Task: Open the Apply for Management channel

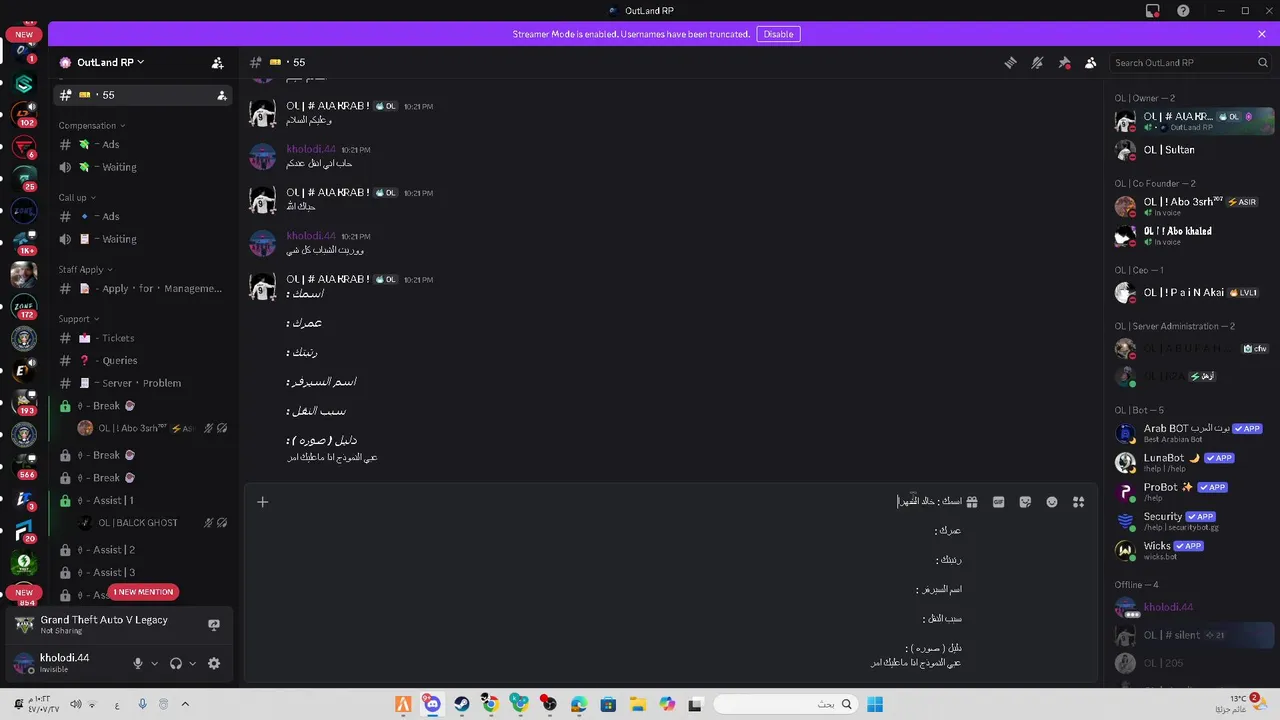Action: tap(143, 288)
